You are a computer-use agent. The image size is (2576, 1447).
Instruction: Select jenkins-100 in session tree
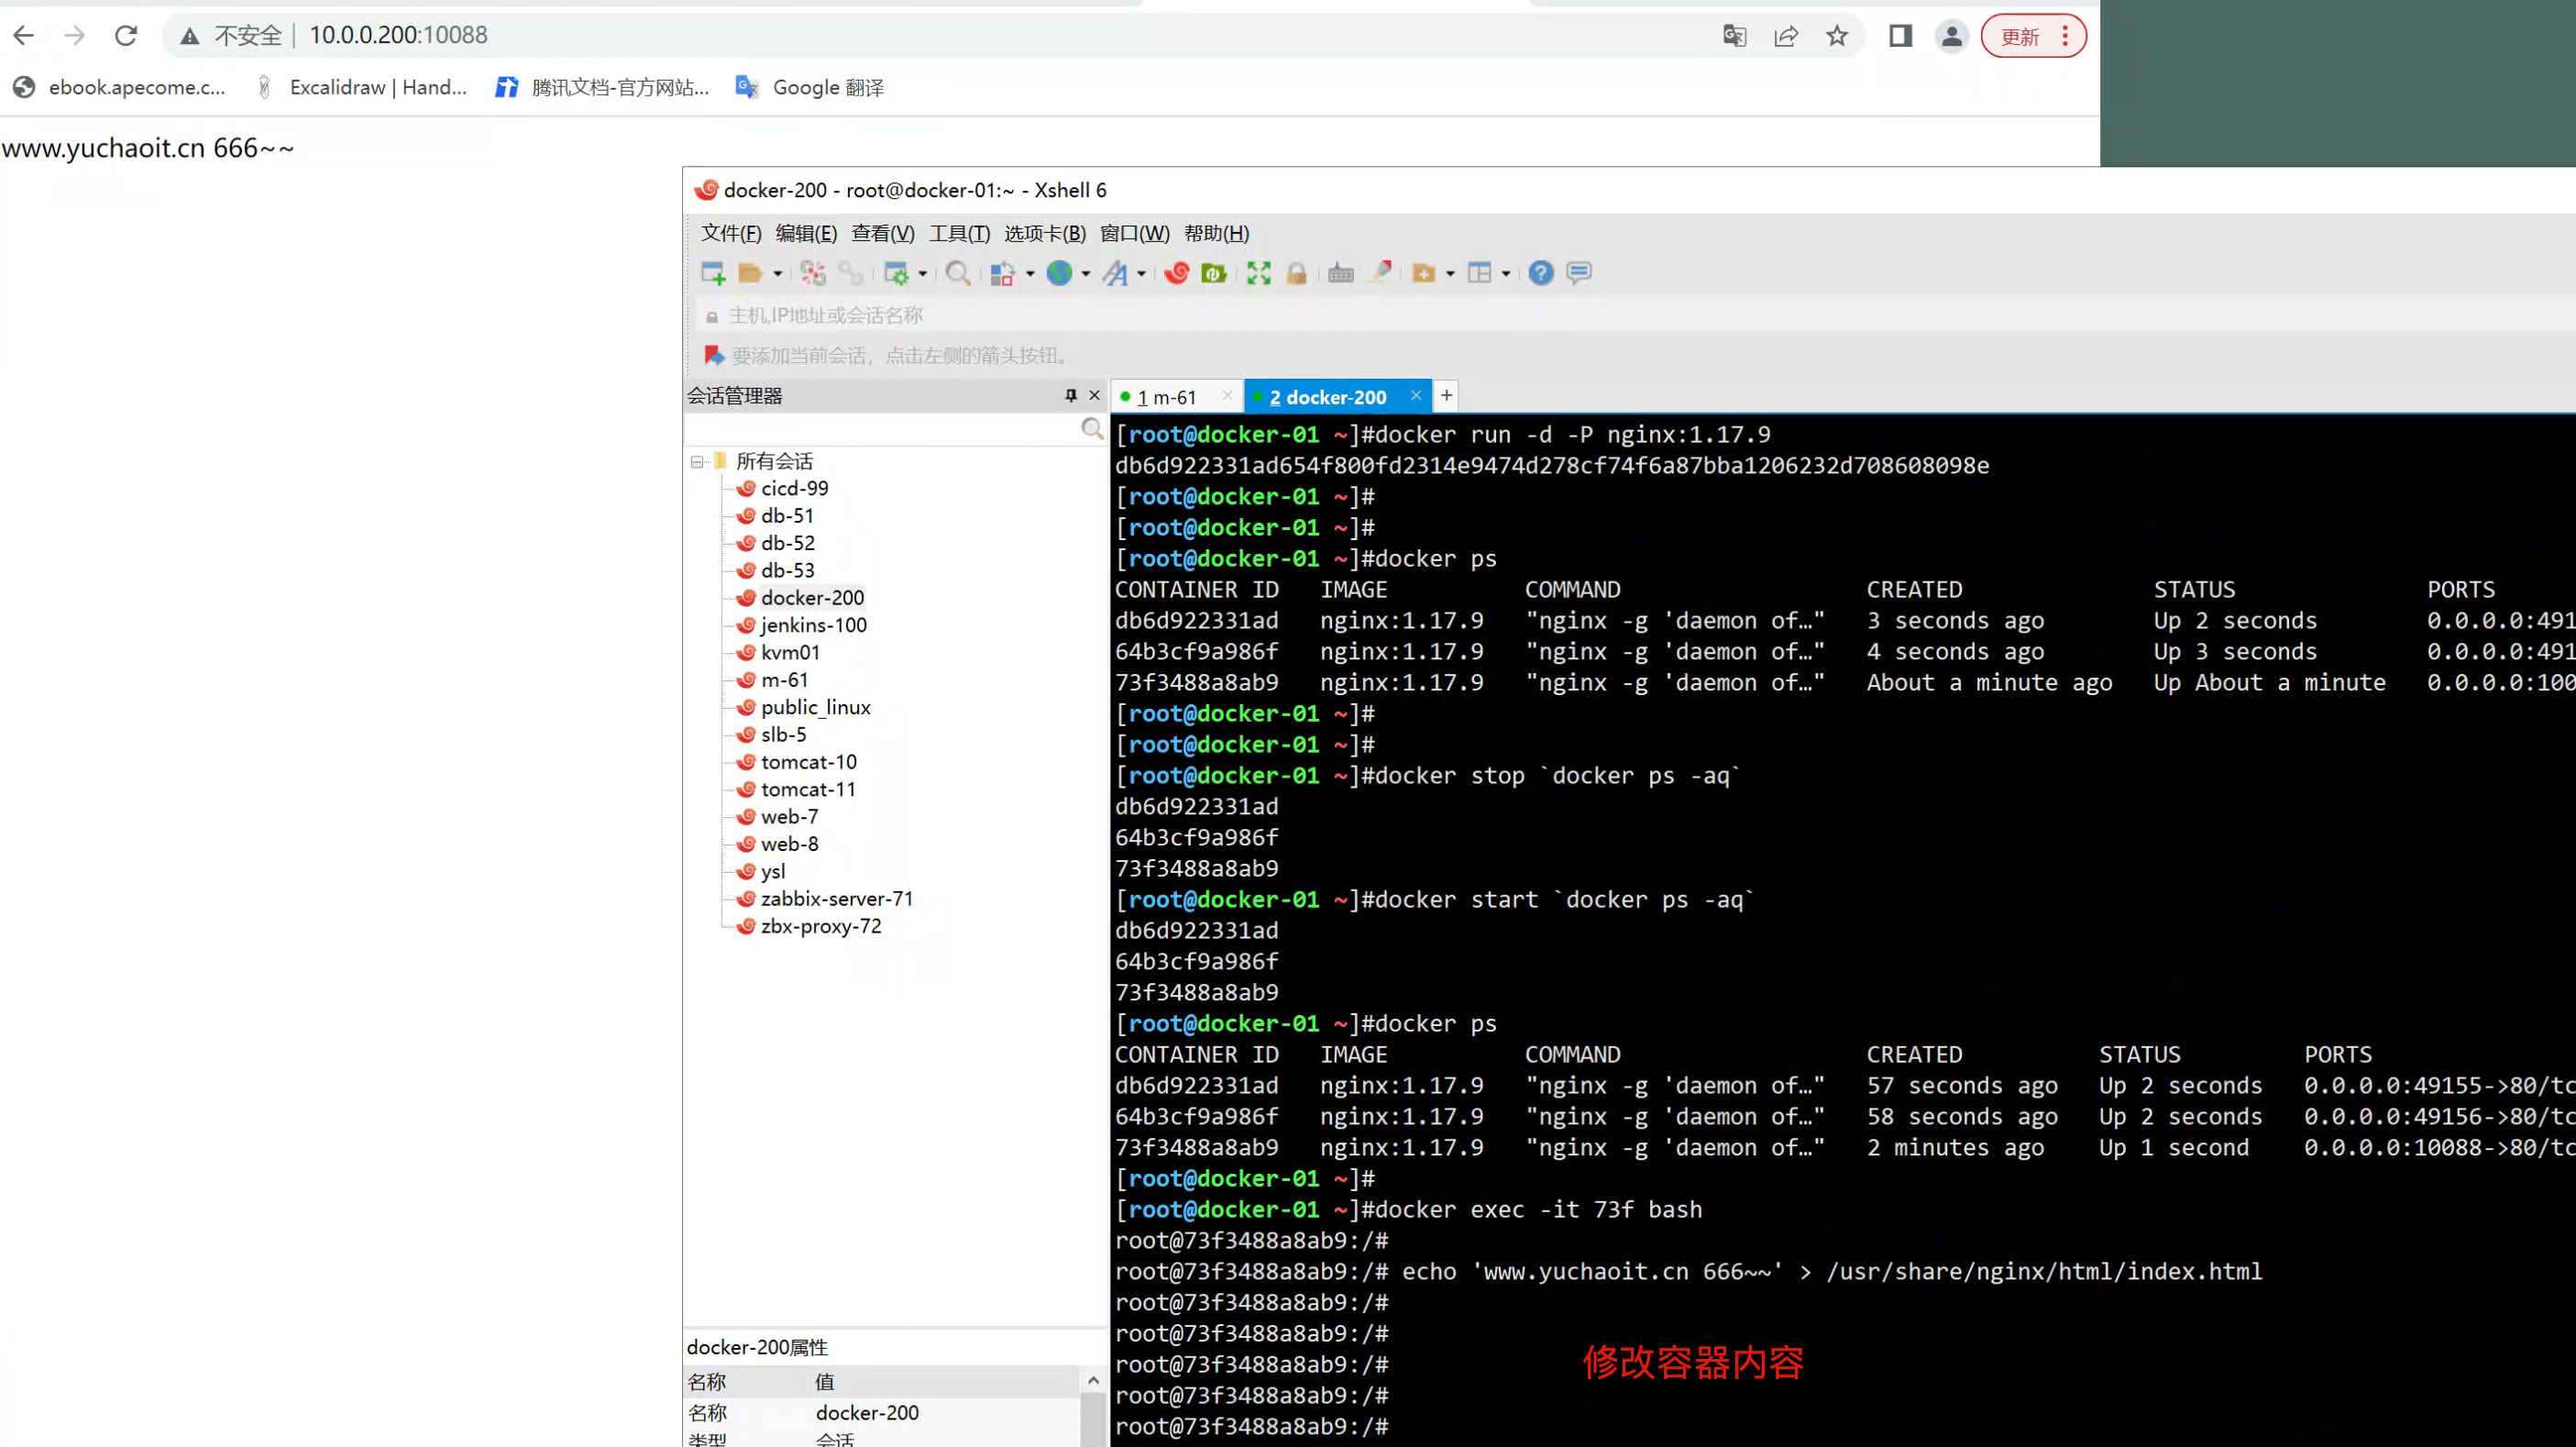[813, 625]
